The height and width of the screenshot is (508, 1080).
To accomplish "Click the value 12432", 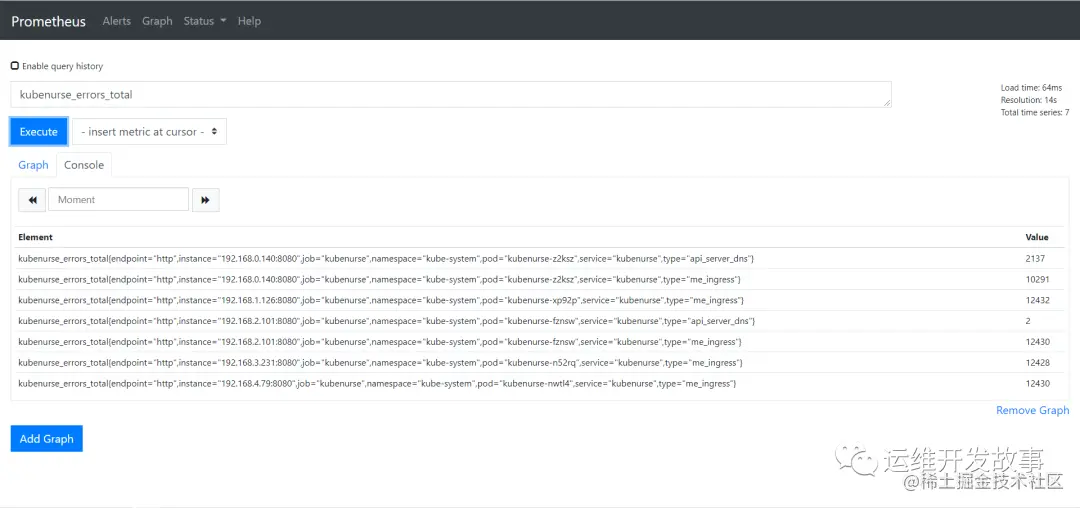I will (x=1037, y=300).
